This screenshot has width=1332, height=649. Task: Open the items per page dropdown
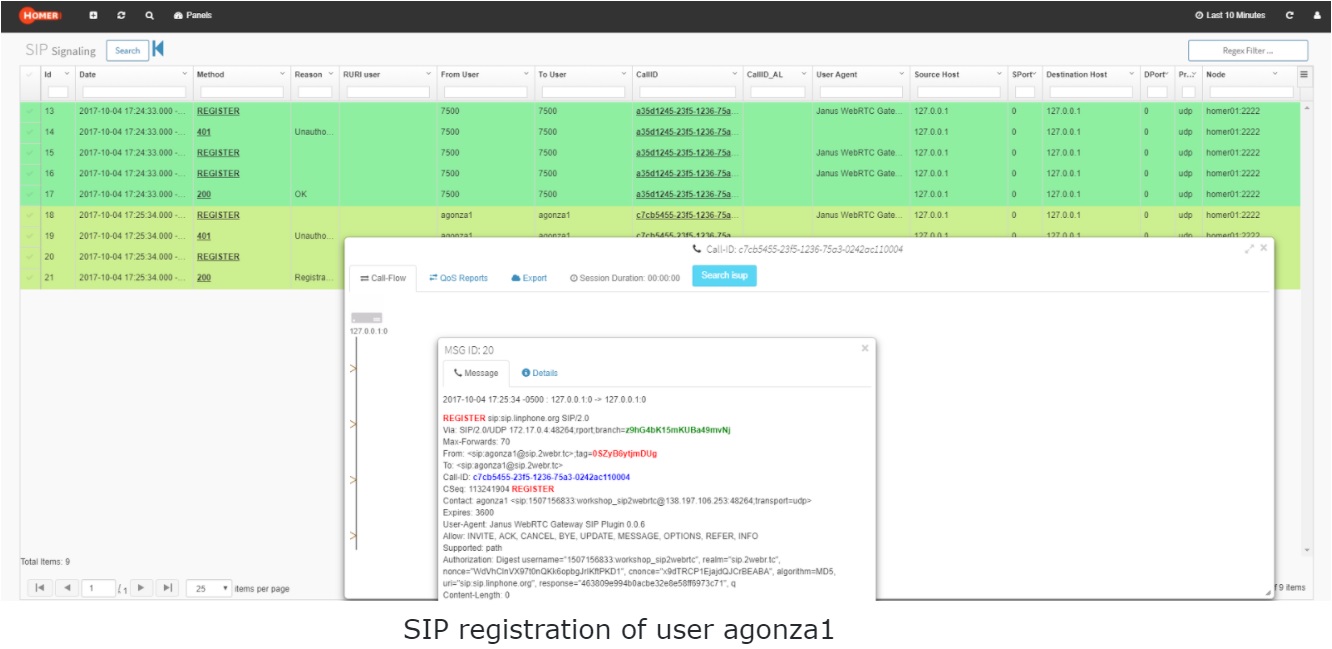[x=209, y=588]
